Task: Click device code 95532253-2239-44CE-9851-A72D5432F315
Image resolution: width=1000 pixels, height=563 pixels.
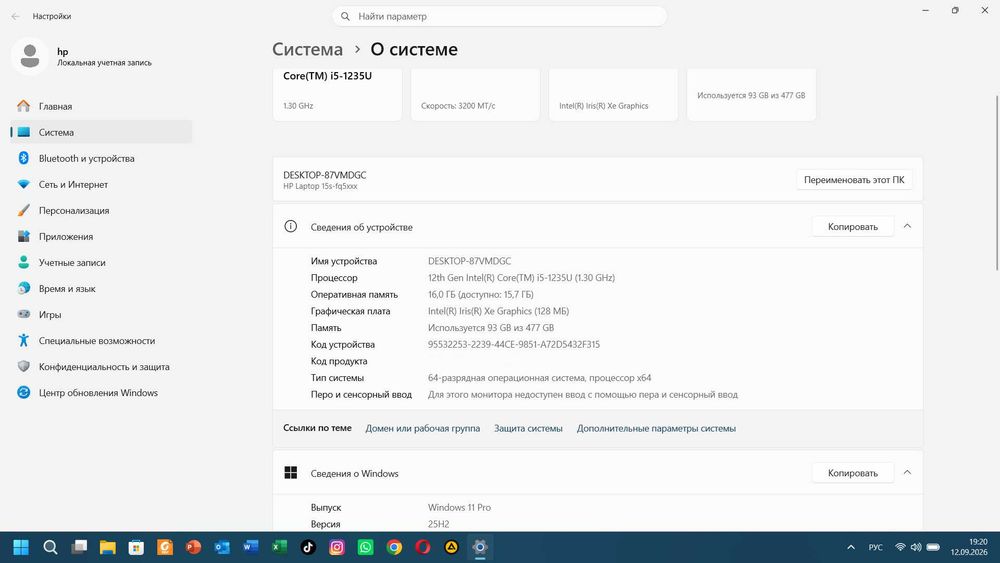Action: click(514, 344)
